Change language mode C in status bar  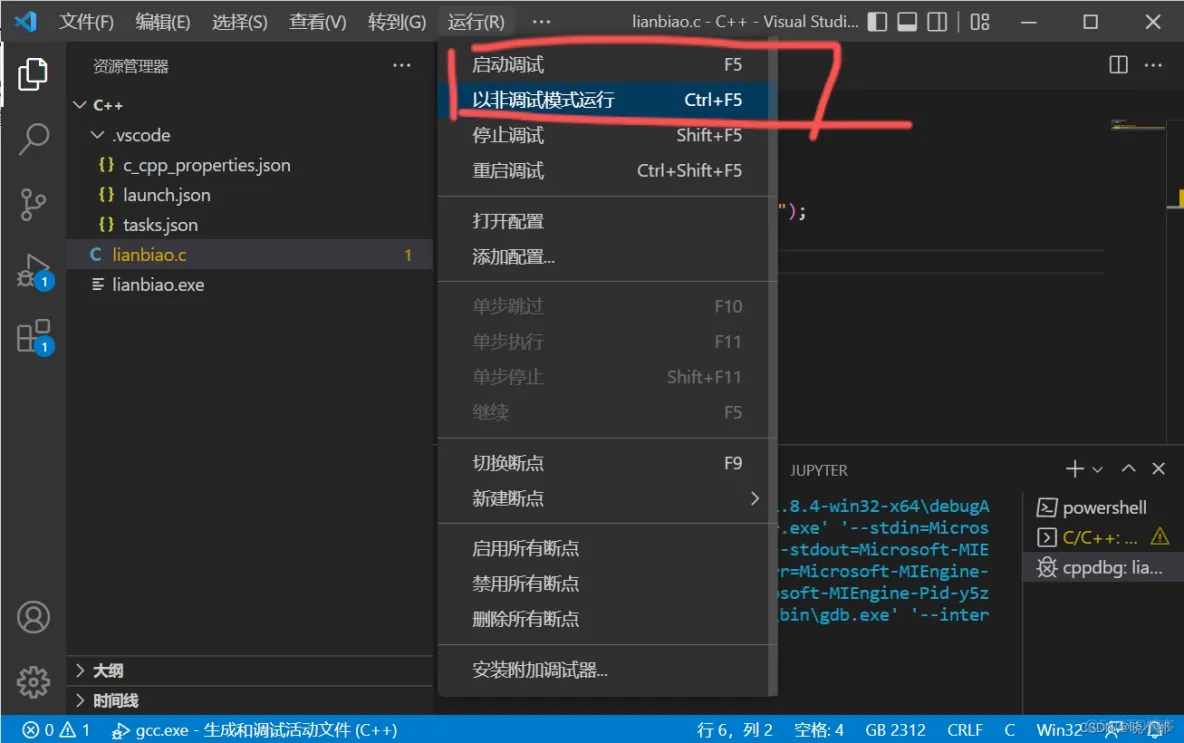pos(1010,730)
